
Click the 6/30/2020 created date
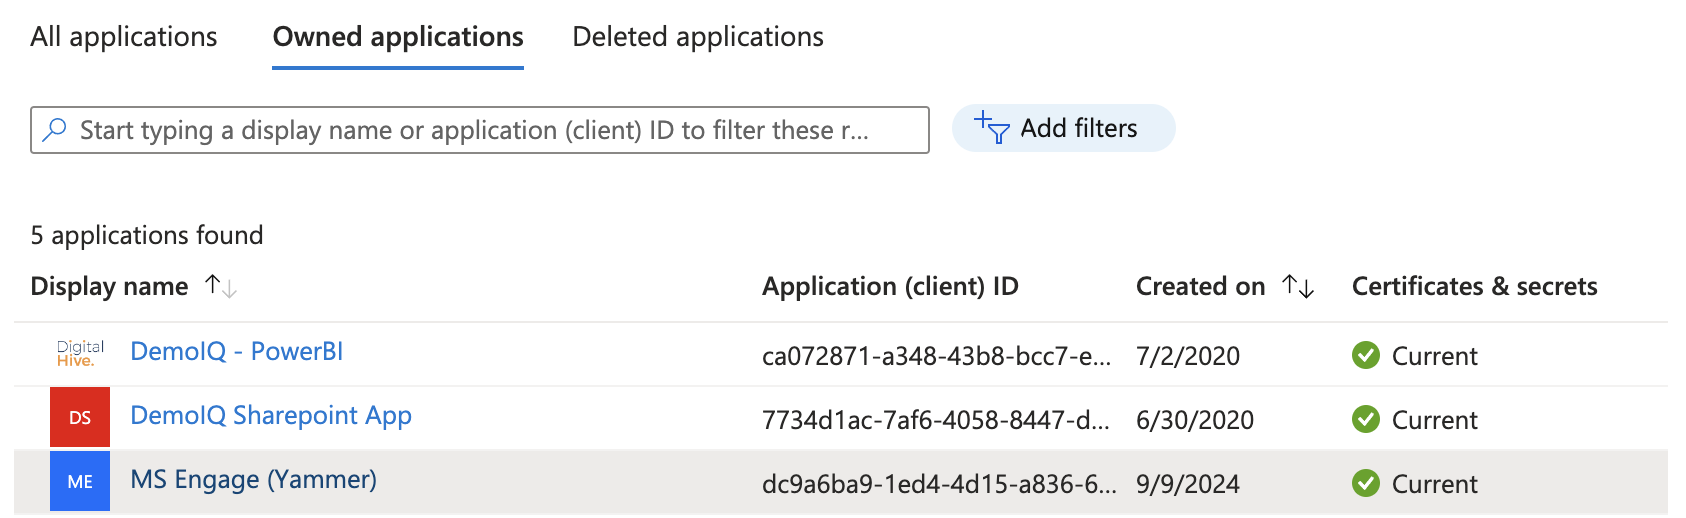point(1195,420)
